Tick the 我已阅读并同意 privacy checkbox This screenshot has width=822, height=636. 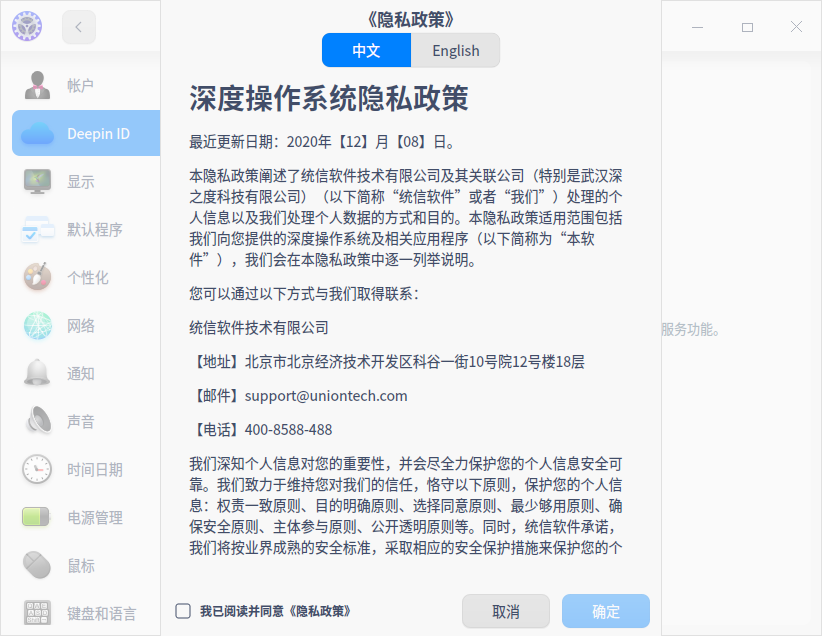(x=183, y=611)
